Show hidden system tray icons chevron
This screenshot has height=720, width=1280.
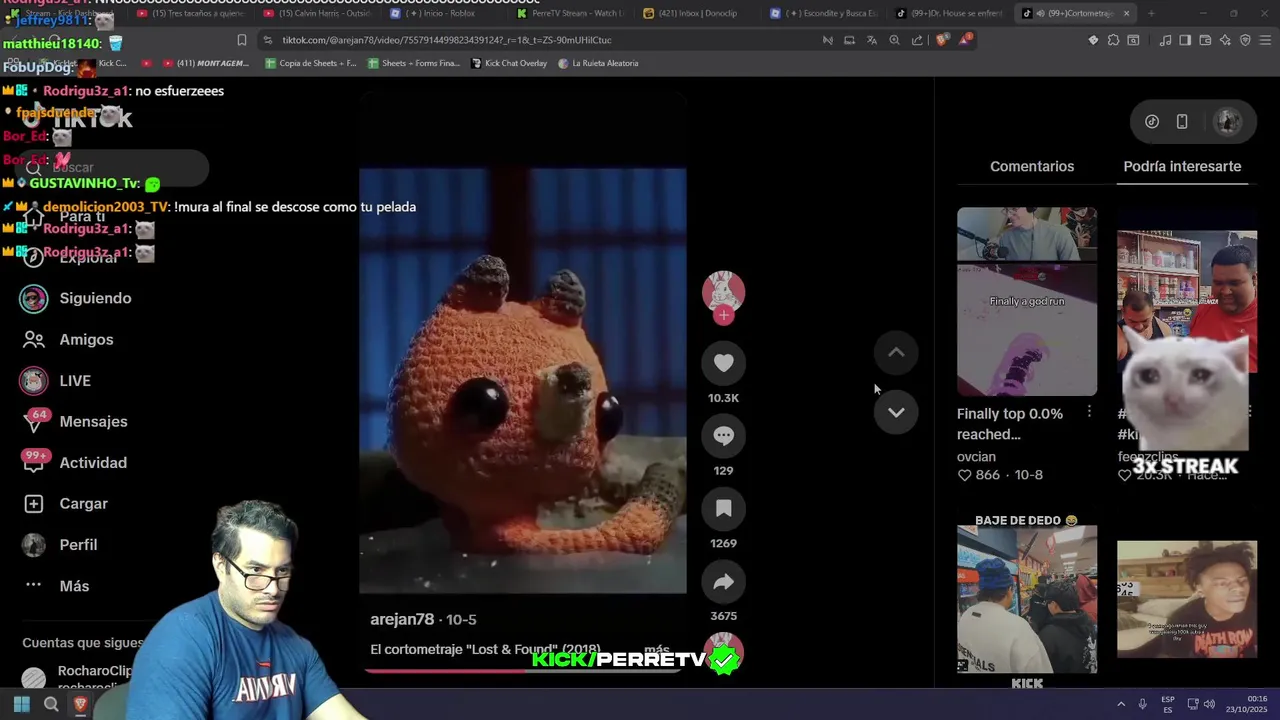(x=1121, y=704)
